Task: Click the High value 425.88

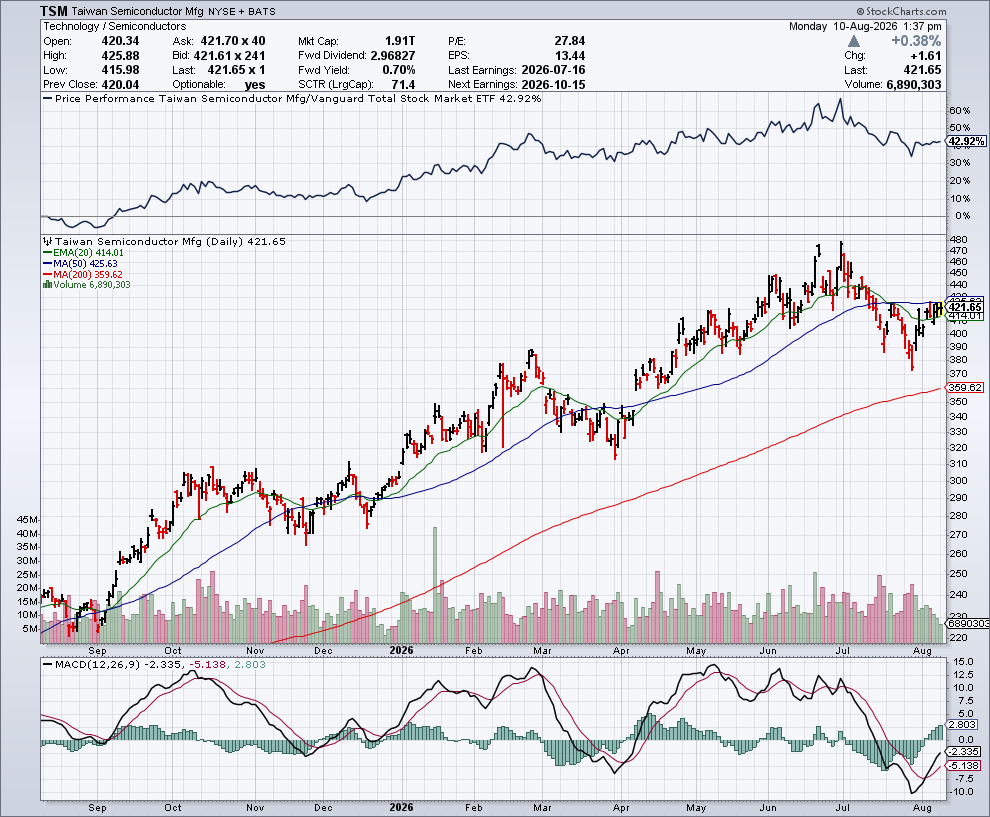Action: click(121, 56)
